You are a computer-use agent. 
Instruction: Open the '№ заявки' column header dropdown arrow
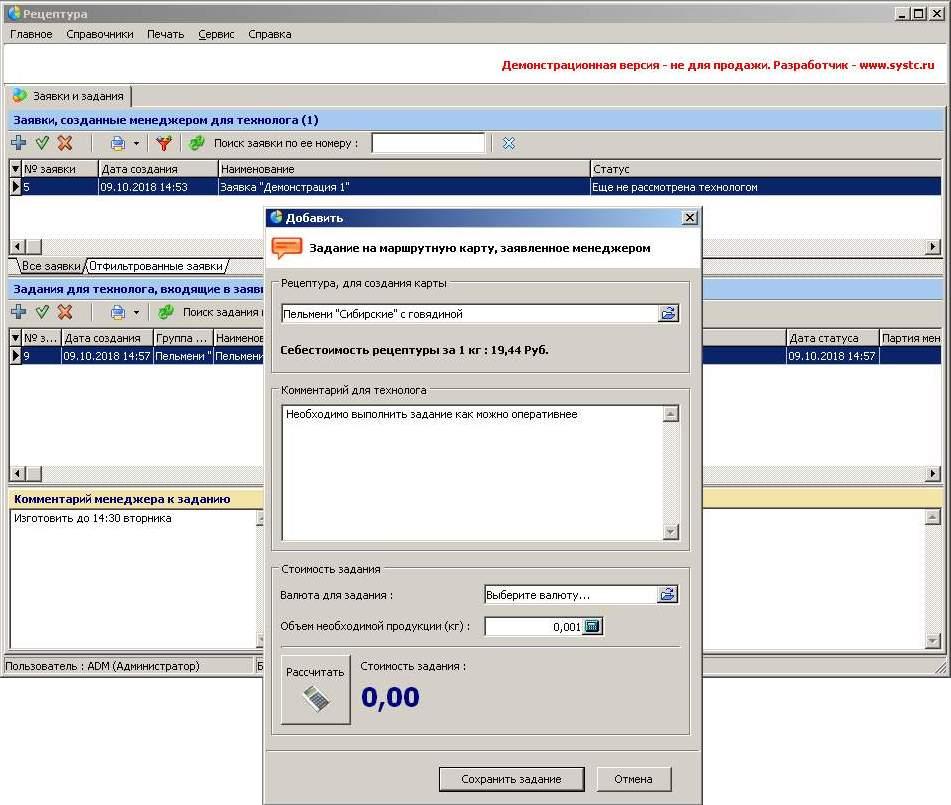point(15,169)
